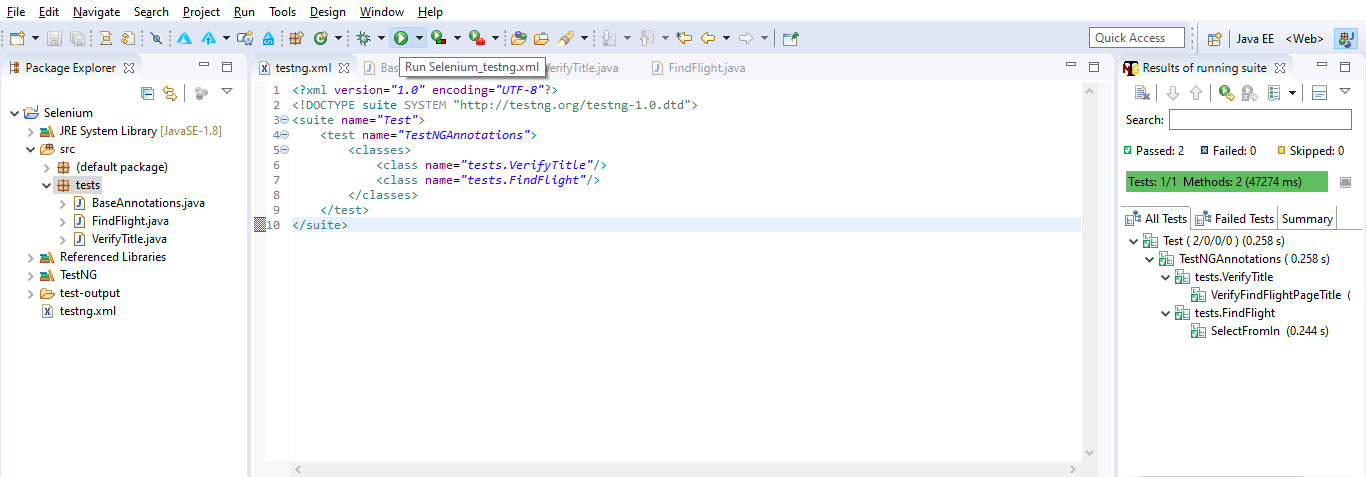
Task: Click the Back navigation arrow
Action: (x=708, y=38)
